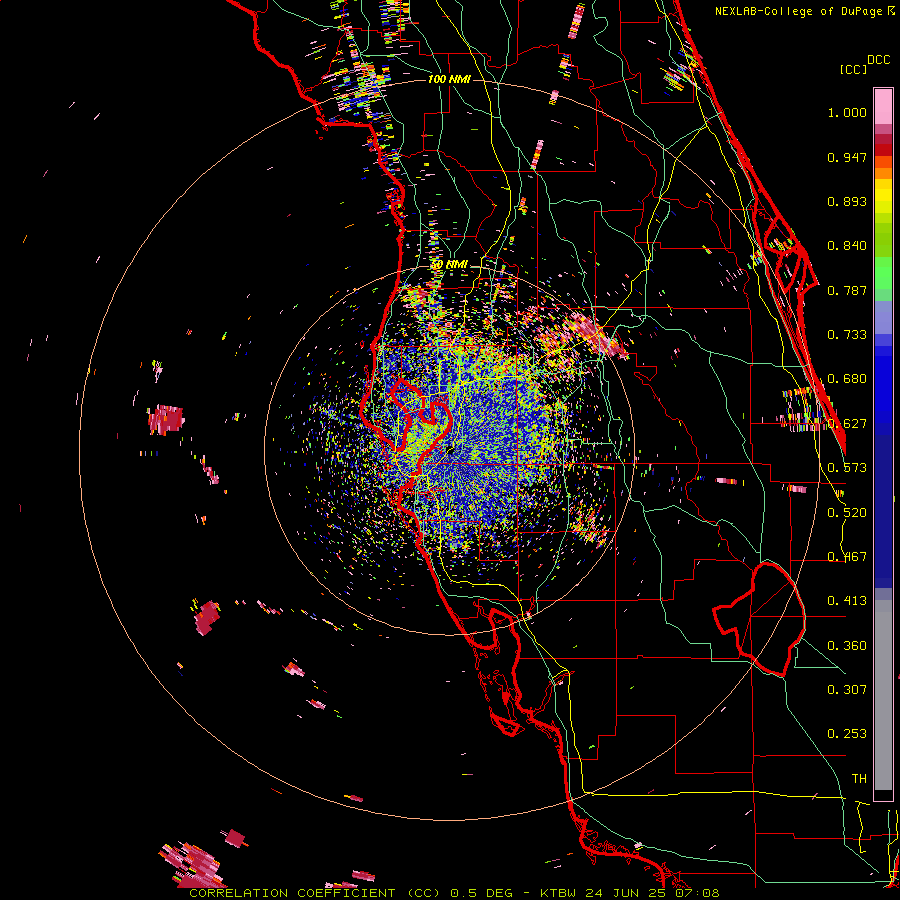Click the 0.947 scale value
Screen dimensions: 900x900
[847, 157]
